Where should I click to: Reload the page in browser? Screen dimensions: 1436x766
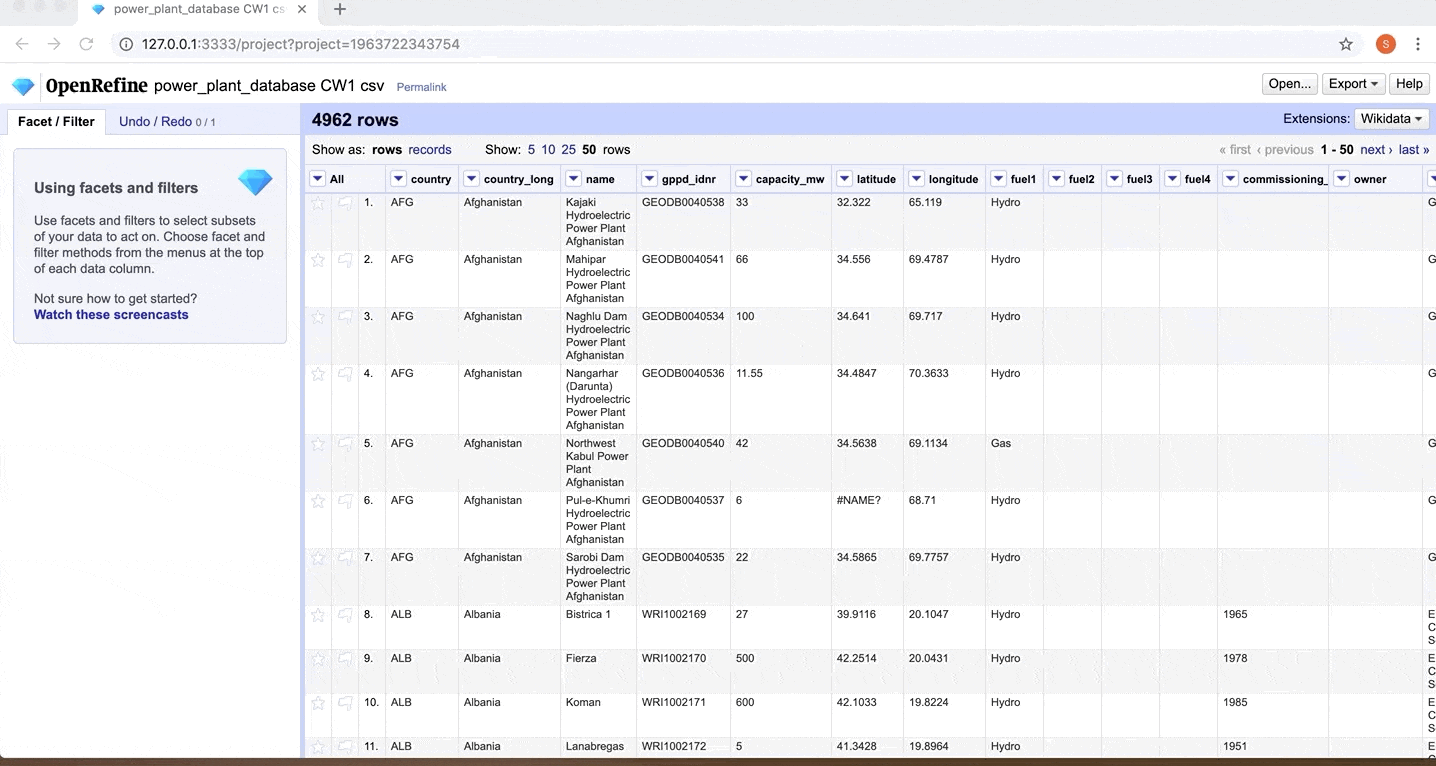click(86, 44)
